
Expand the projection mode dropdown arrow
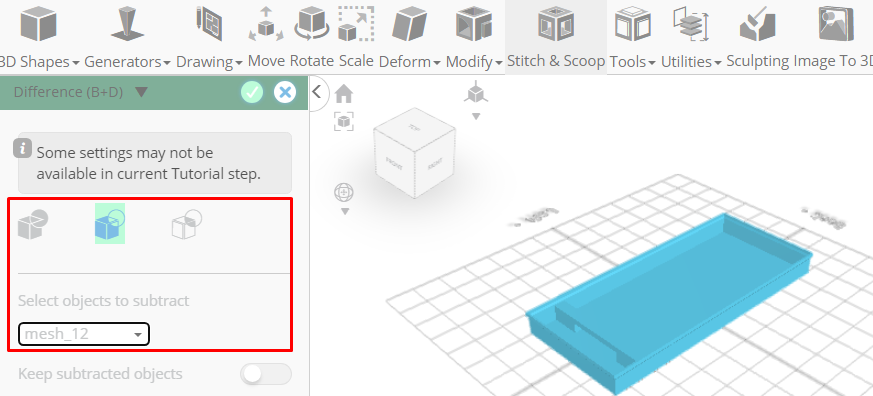click(475, 116)
